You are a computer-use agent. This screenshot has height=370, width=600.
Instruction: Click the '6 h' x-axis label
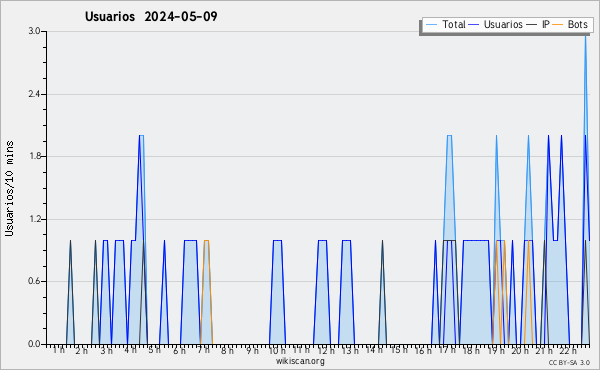tap(179, 350)
